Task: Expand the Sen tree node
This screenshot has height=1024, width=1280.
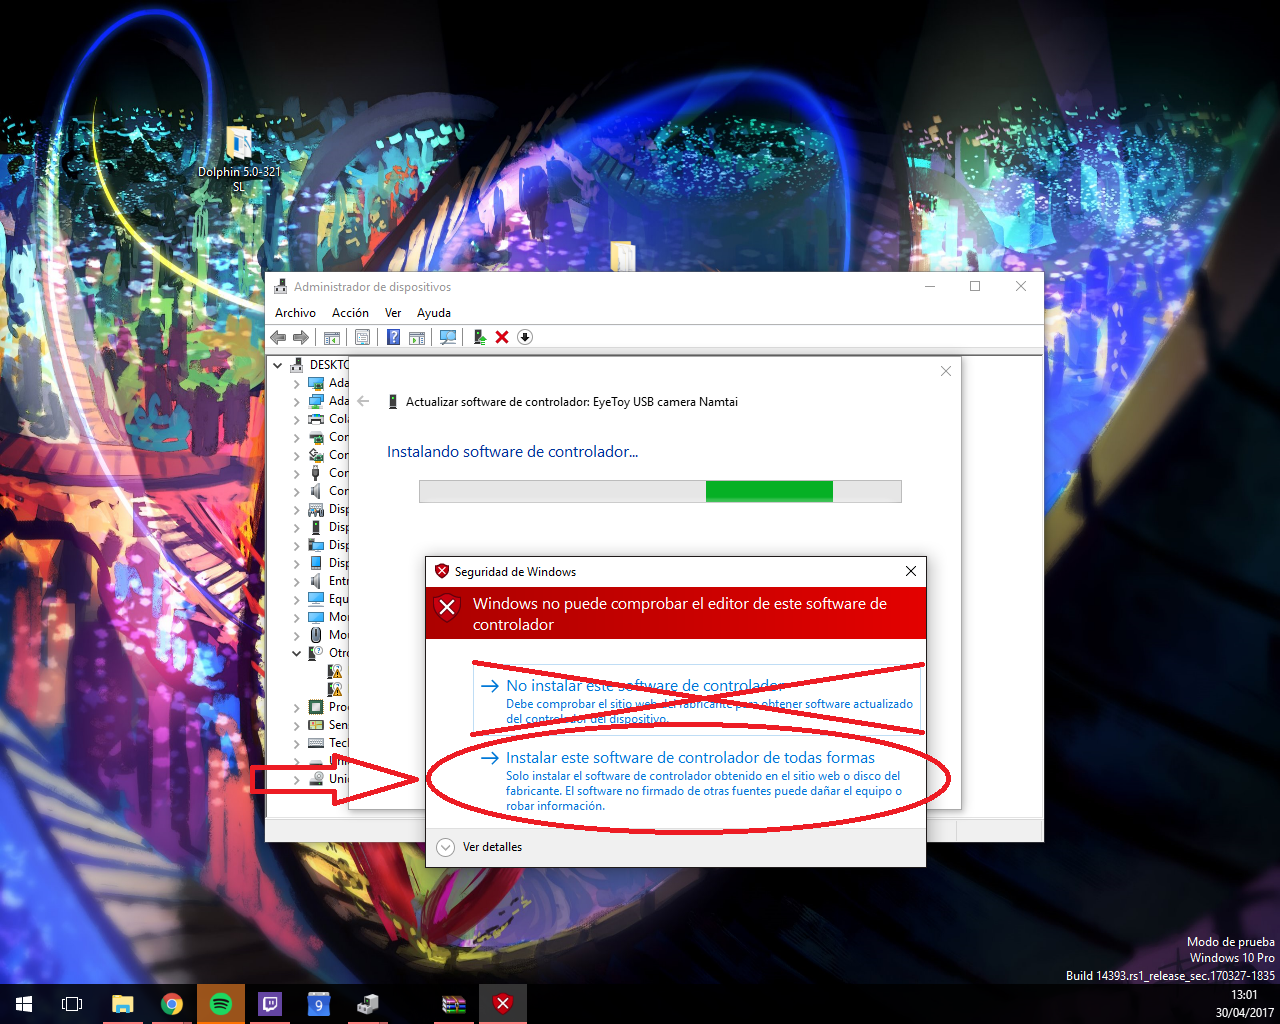Action: point(296,725)
